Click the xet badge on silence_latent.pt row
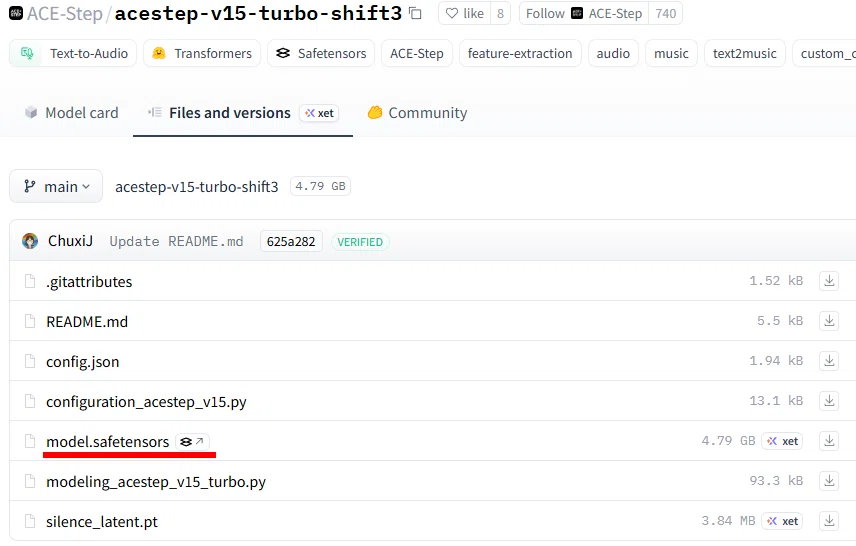Screen dimensions: 856x546 coord(782,521)
